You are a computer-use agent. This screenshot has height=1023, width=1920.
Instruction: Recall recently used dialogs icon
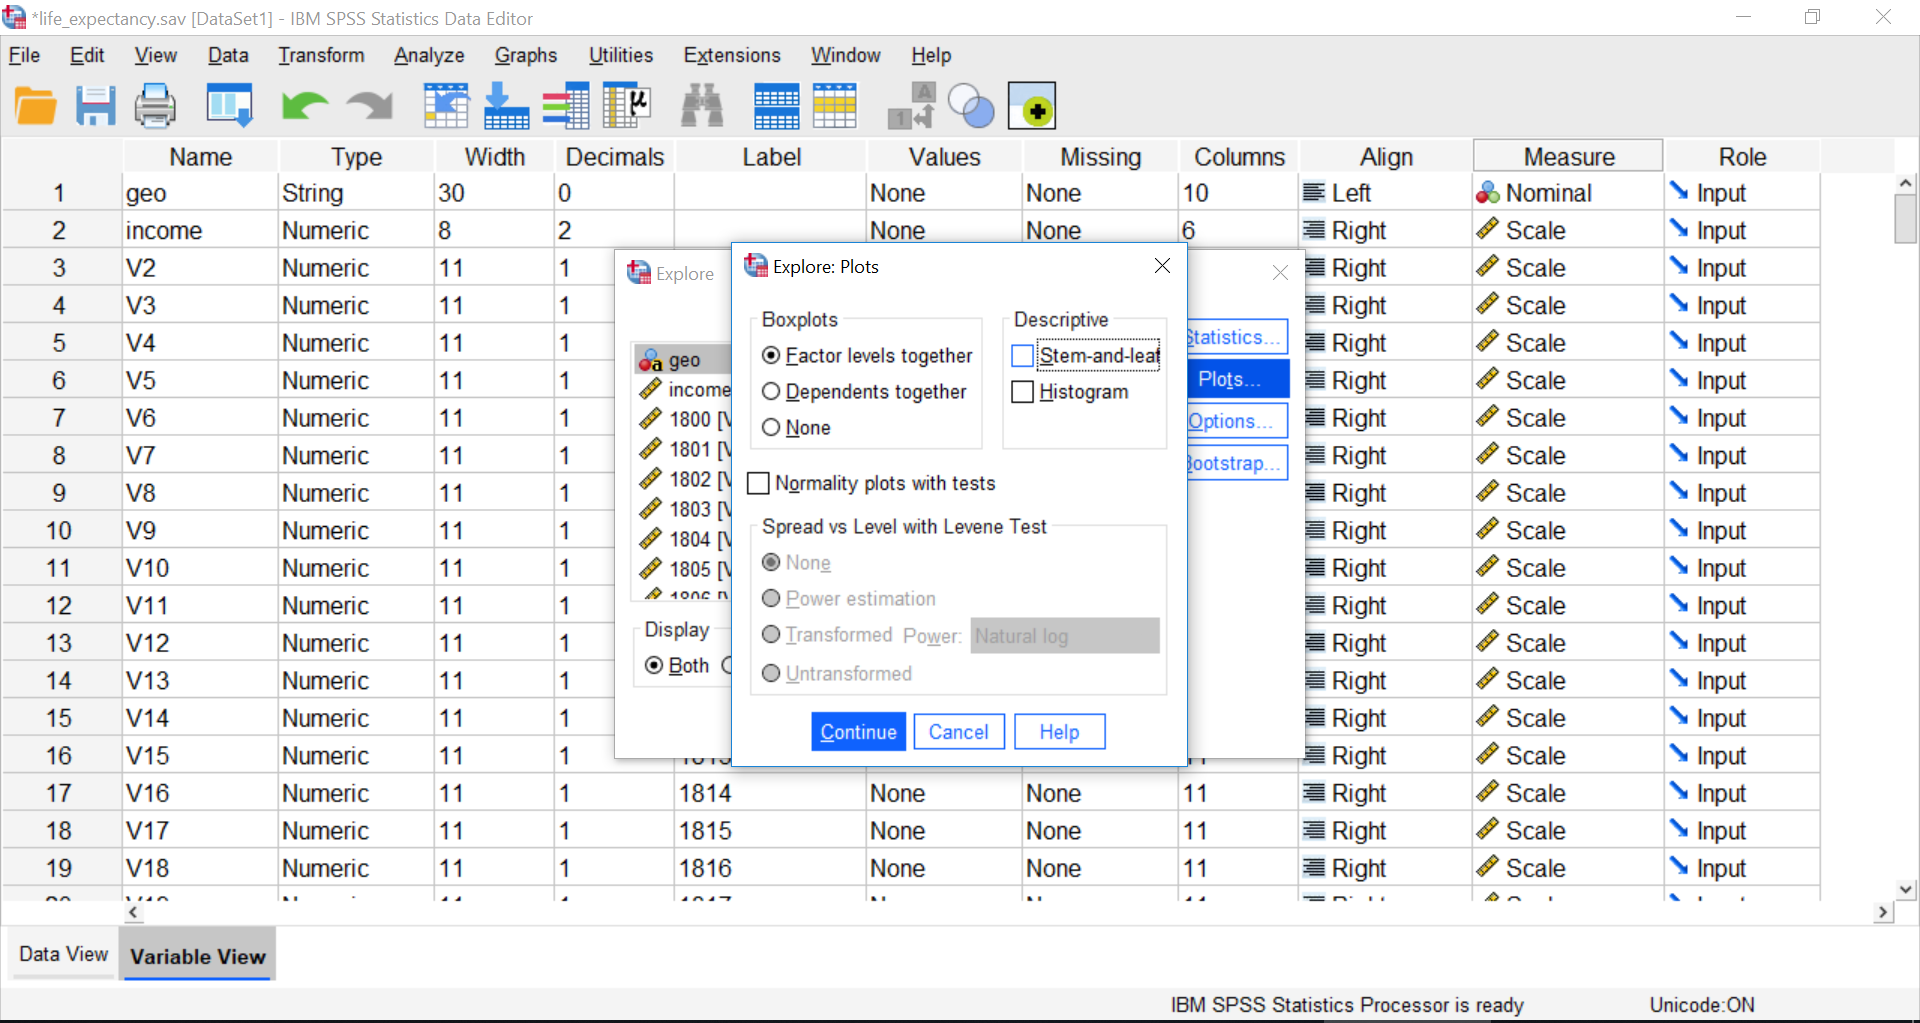(x=229, y=106)
